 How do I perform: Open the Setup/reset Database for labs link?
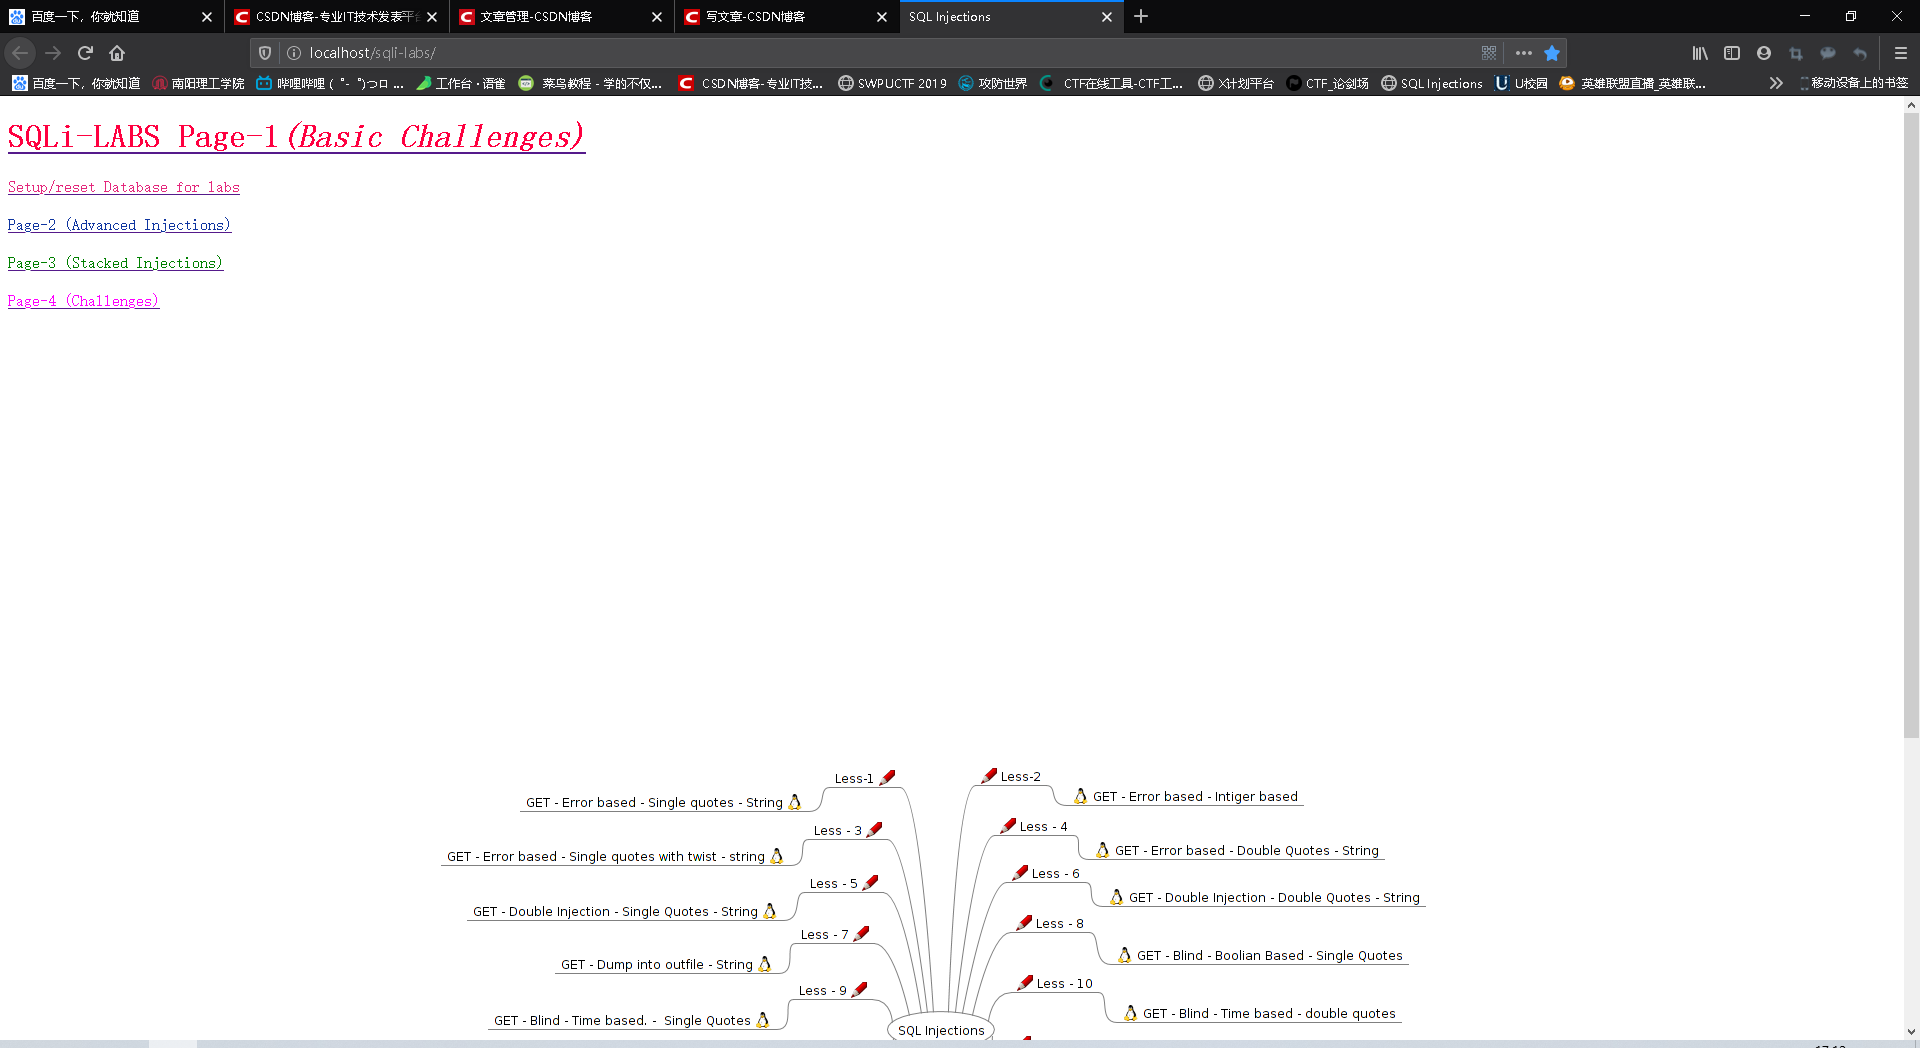point(123,187)
